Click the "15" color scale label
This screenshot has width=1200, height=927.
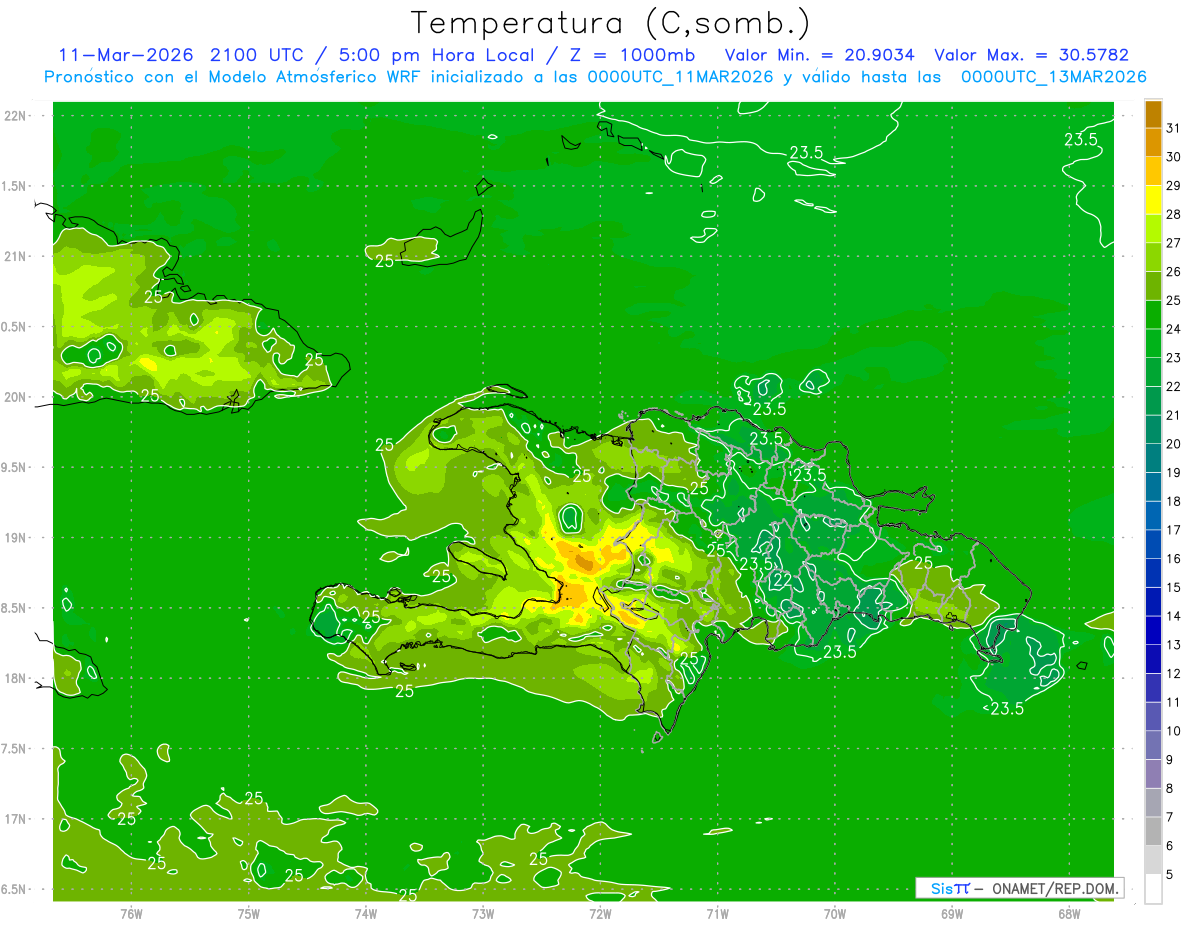[x=1173, y=587]
